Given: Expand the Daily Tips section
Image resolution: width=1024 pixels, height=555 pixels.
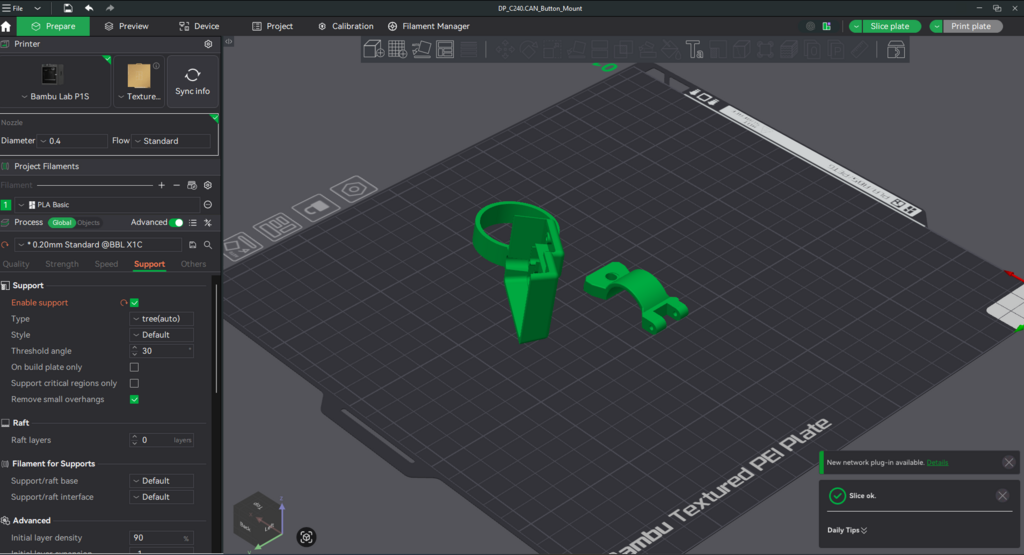Looking at the screenshot, I should pyautogui.click(x=847, y=530).
